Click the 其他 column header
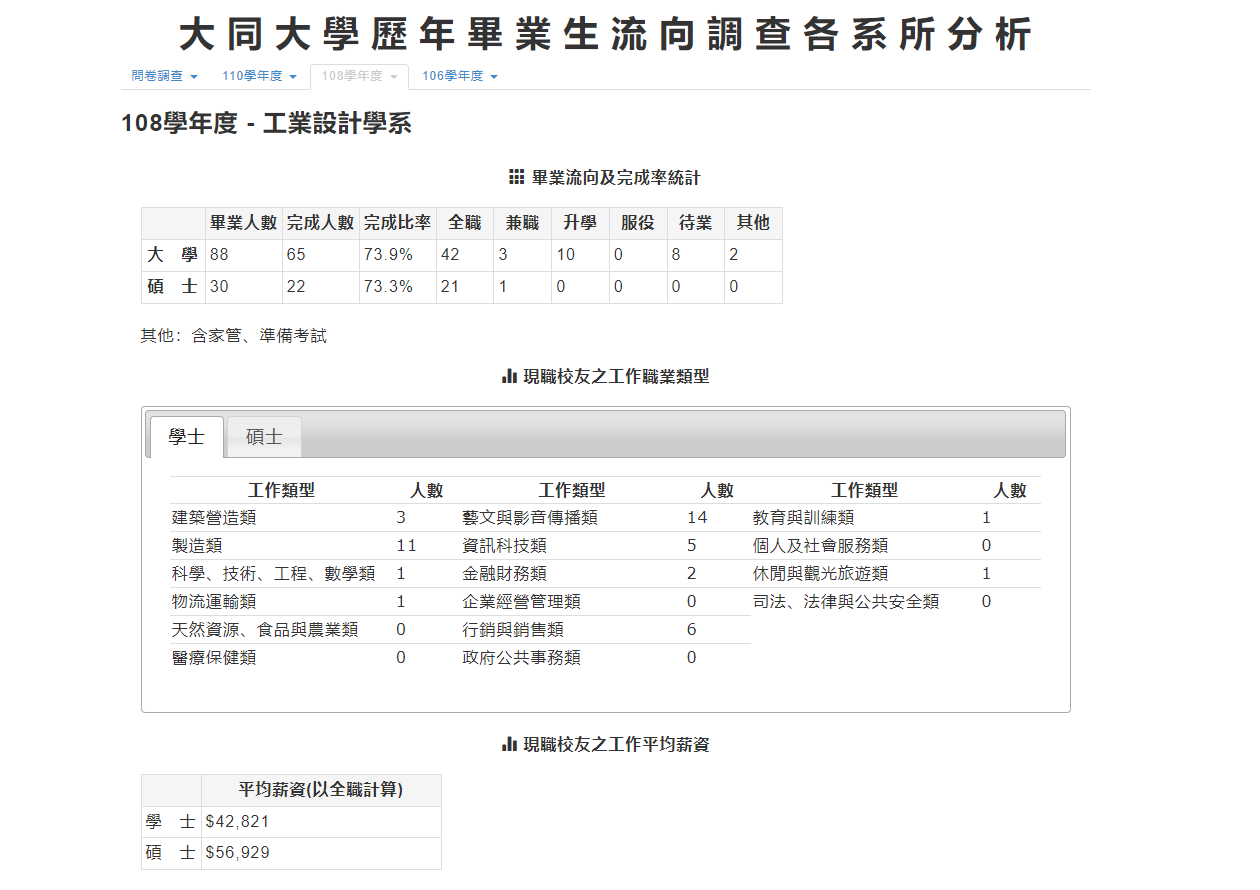Image resolution: width=1260 pixels, height=890 pixels. (x=753, y=223)
